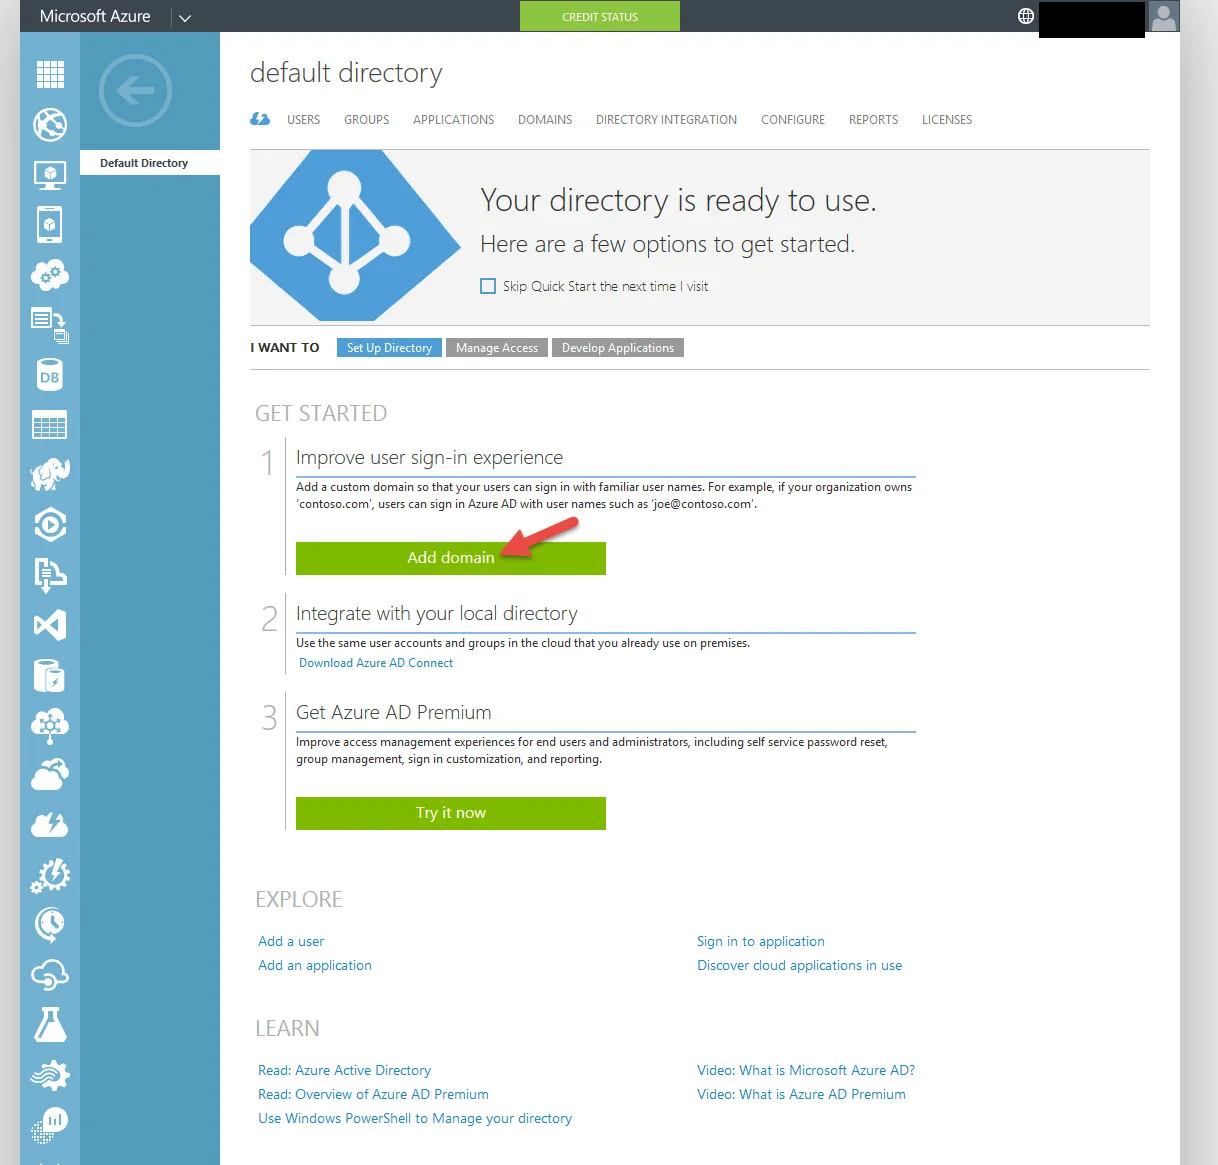Open CDN cloud-lightning icon
Screen dimensions: 1218x1165
click(x=50, y=825)
